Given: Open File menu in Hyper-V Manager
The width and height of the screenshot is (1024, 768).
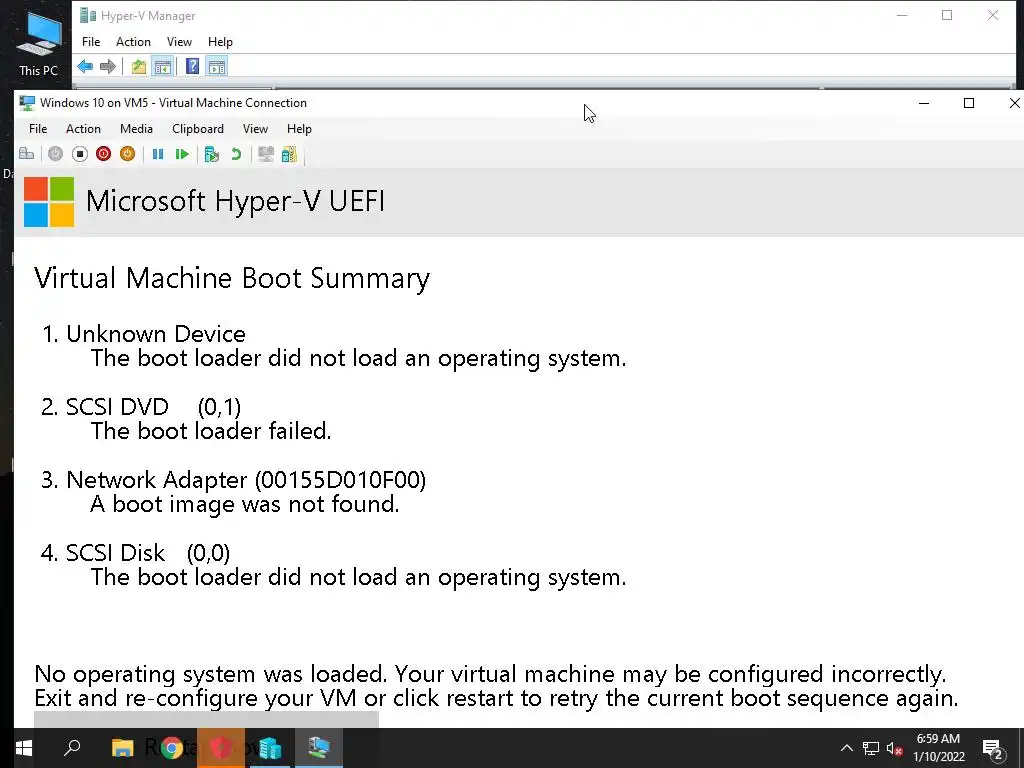Looking at the screenshot, I should point(91,42).
